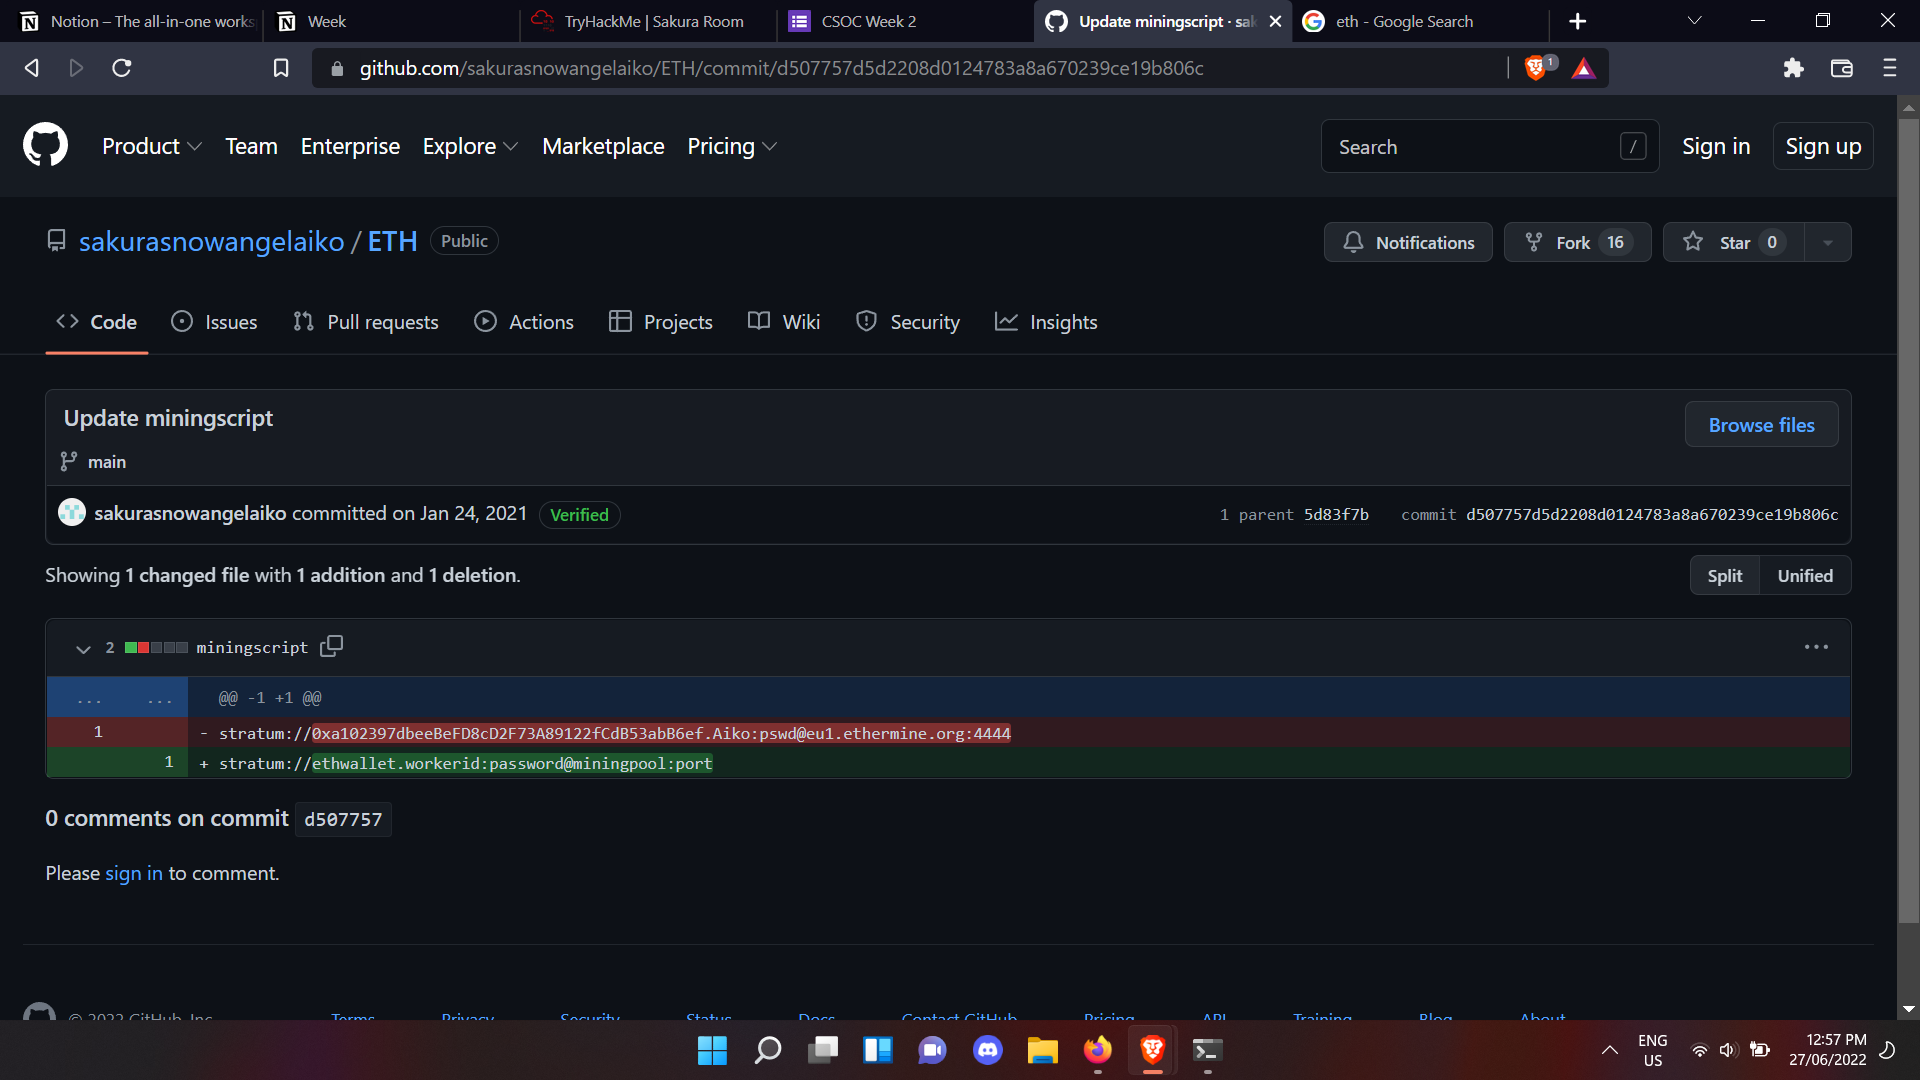Open the browser main menu
This screenshot has width=1920, height=1080.
[1890, 68]
